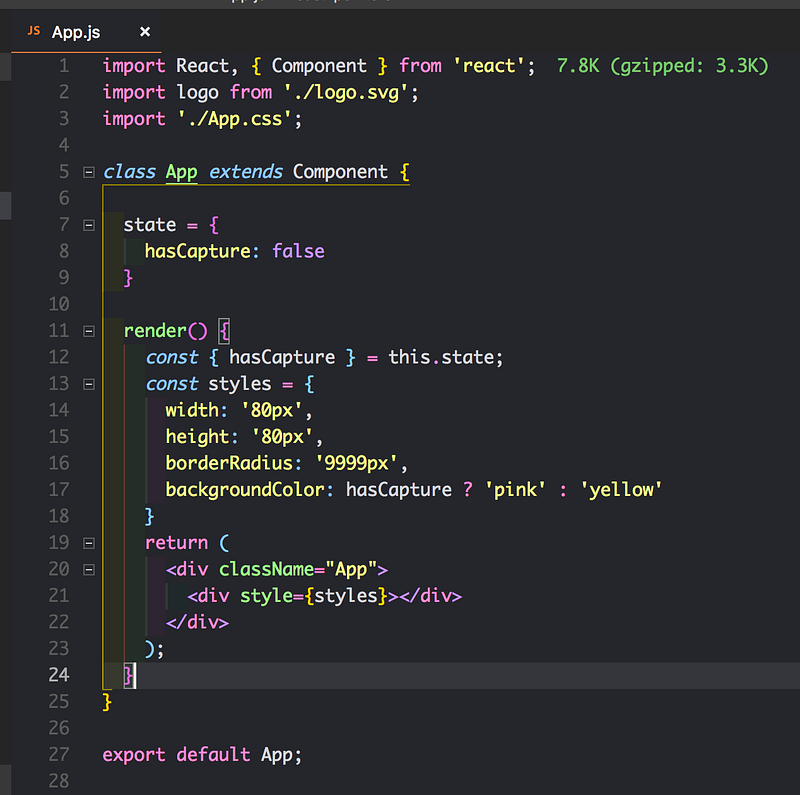
Task: Click line number 24 in the gutter
Action: point(59,675)
